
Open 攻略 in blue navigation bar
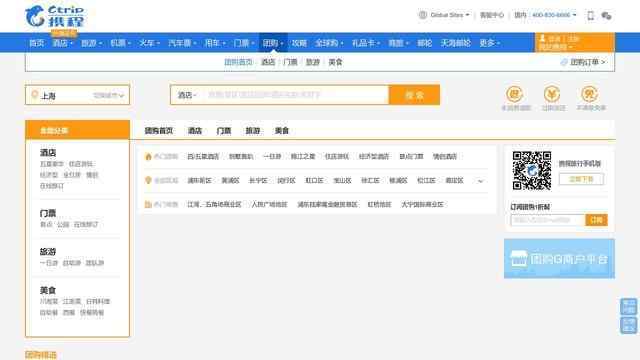point(299,43)
